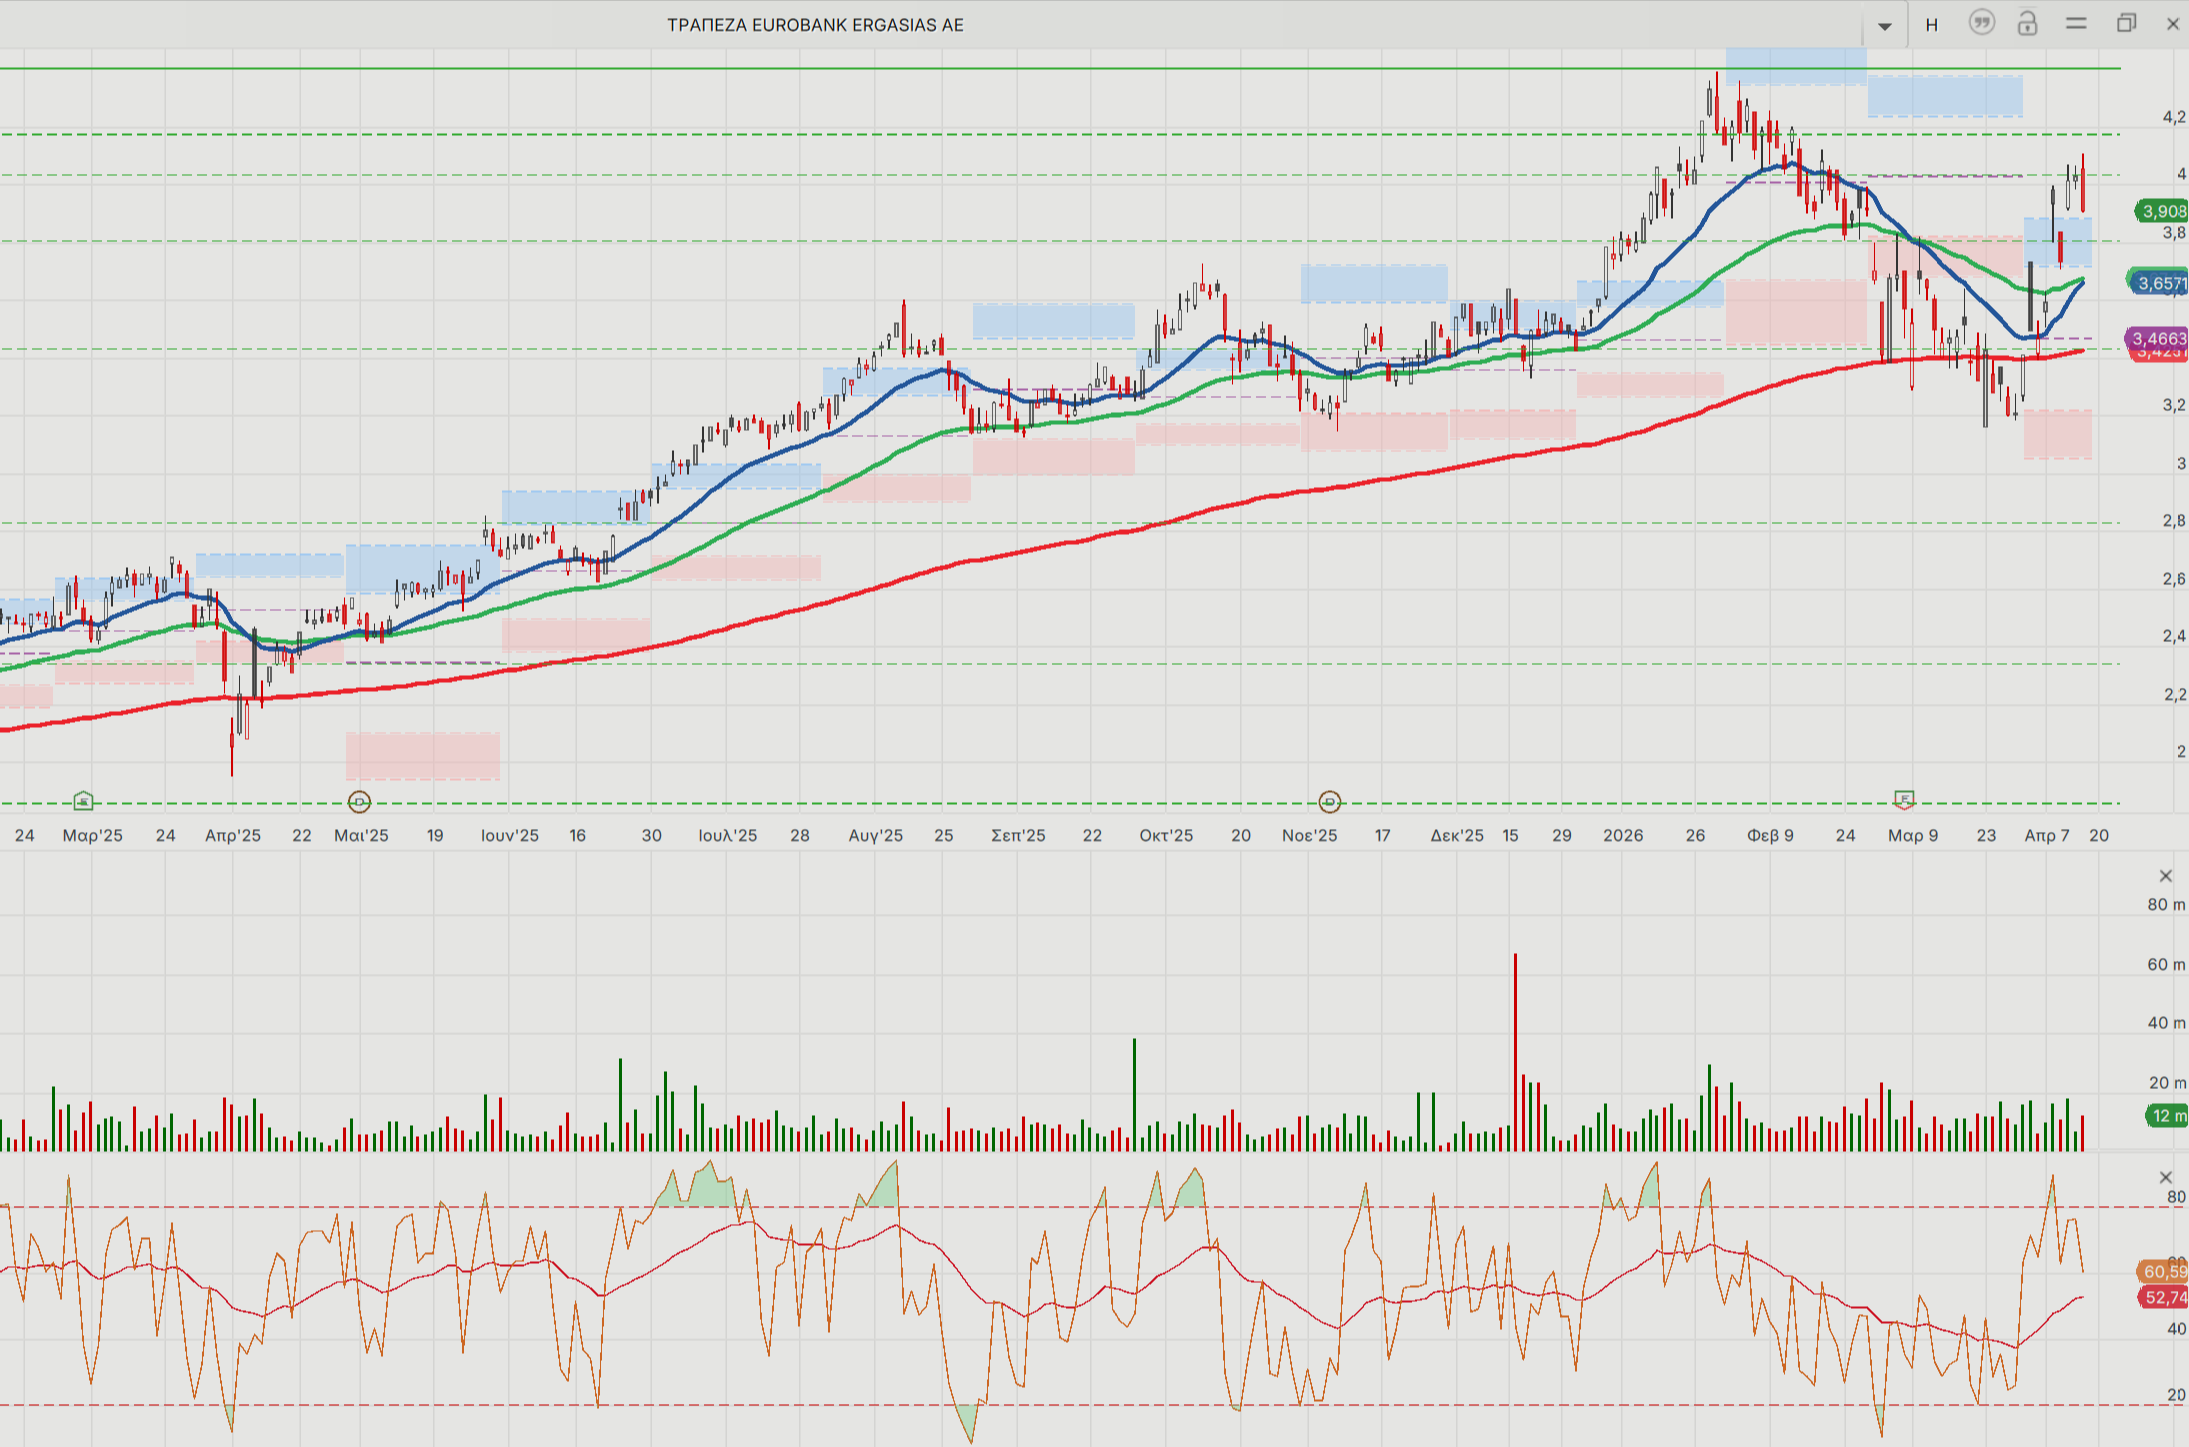2189x1447 pixels.
Task: Click the green 12 m volume label
Action: (x=2166, y=1116)
